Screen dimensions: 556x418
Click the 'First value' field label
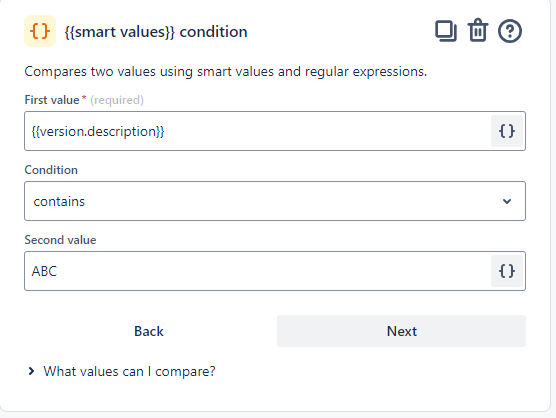(52, 100)
